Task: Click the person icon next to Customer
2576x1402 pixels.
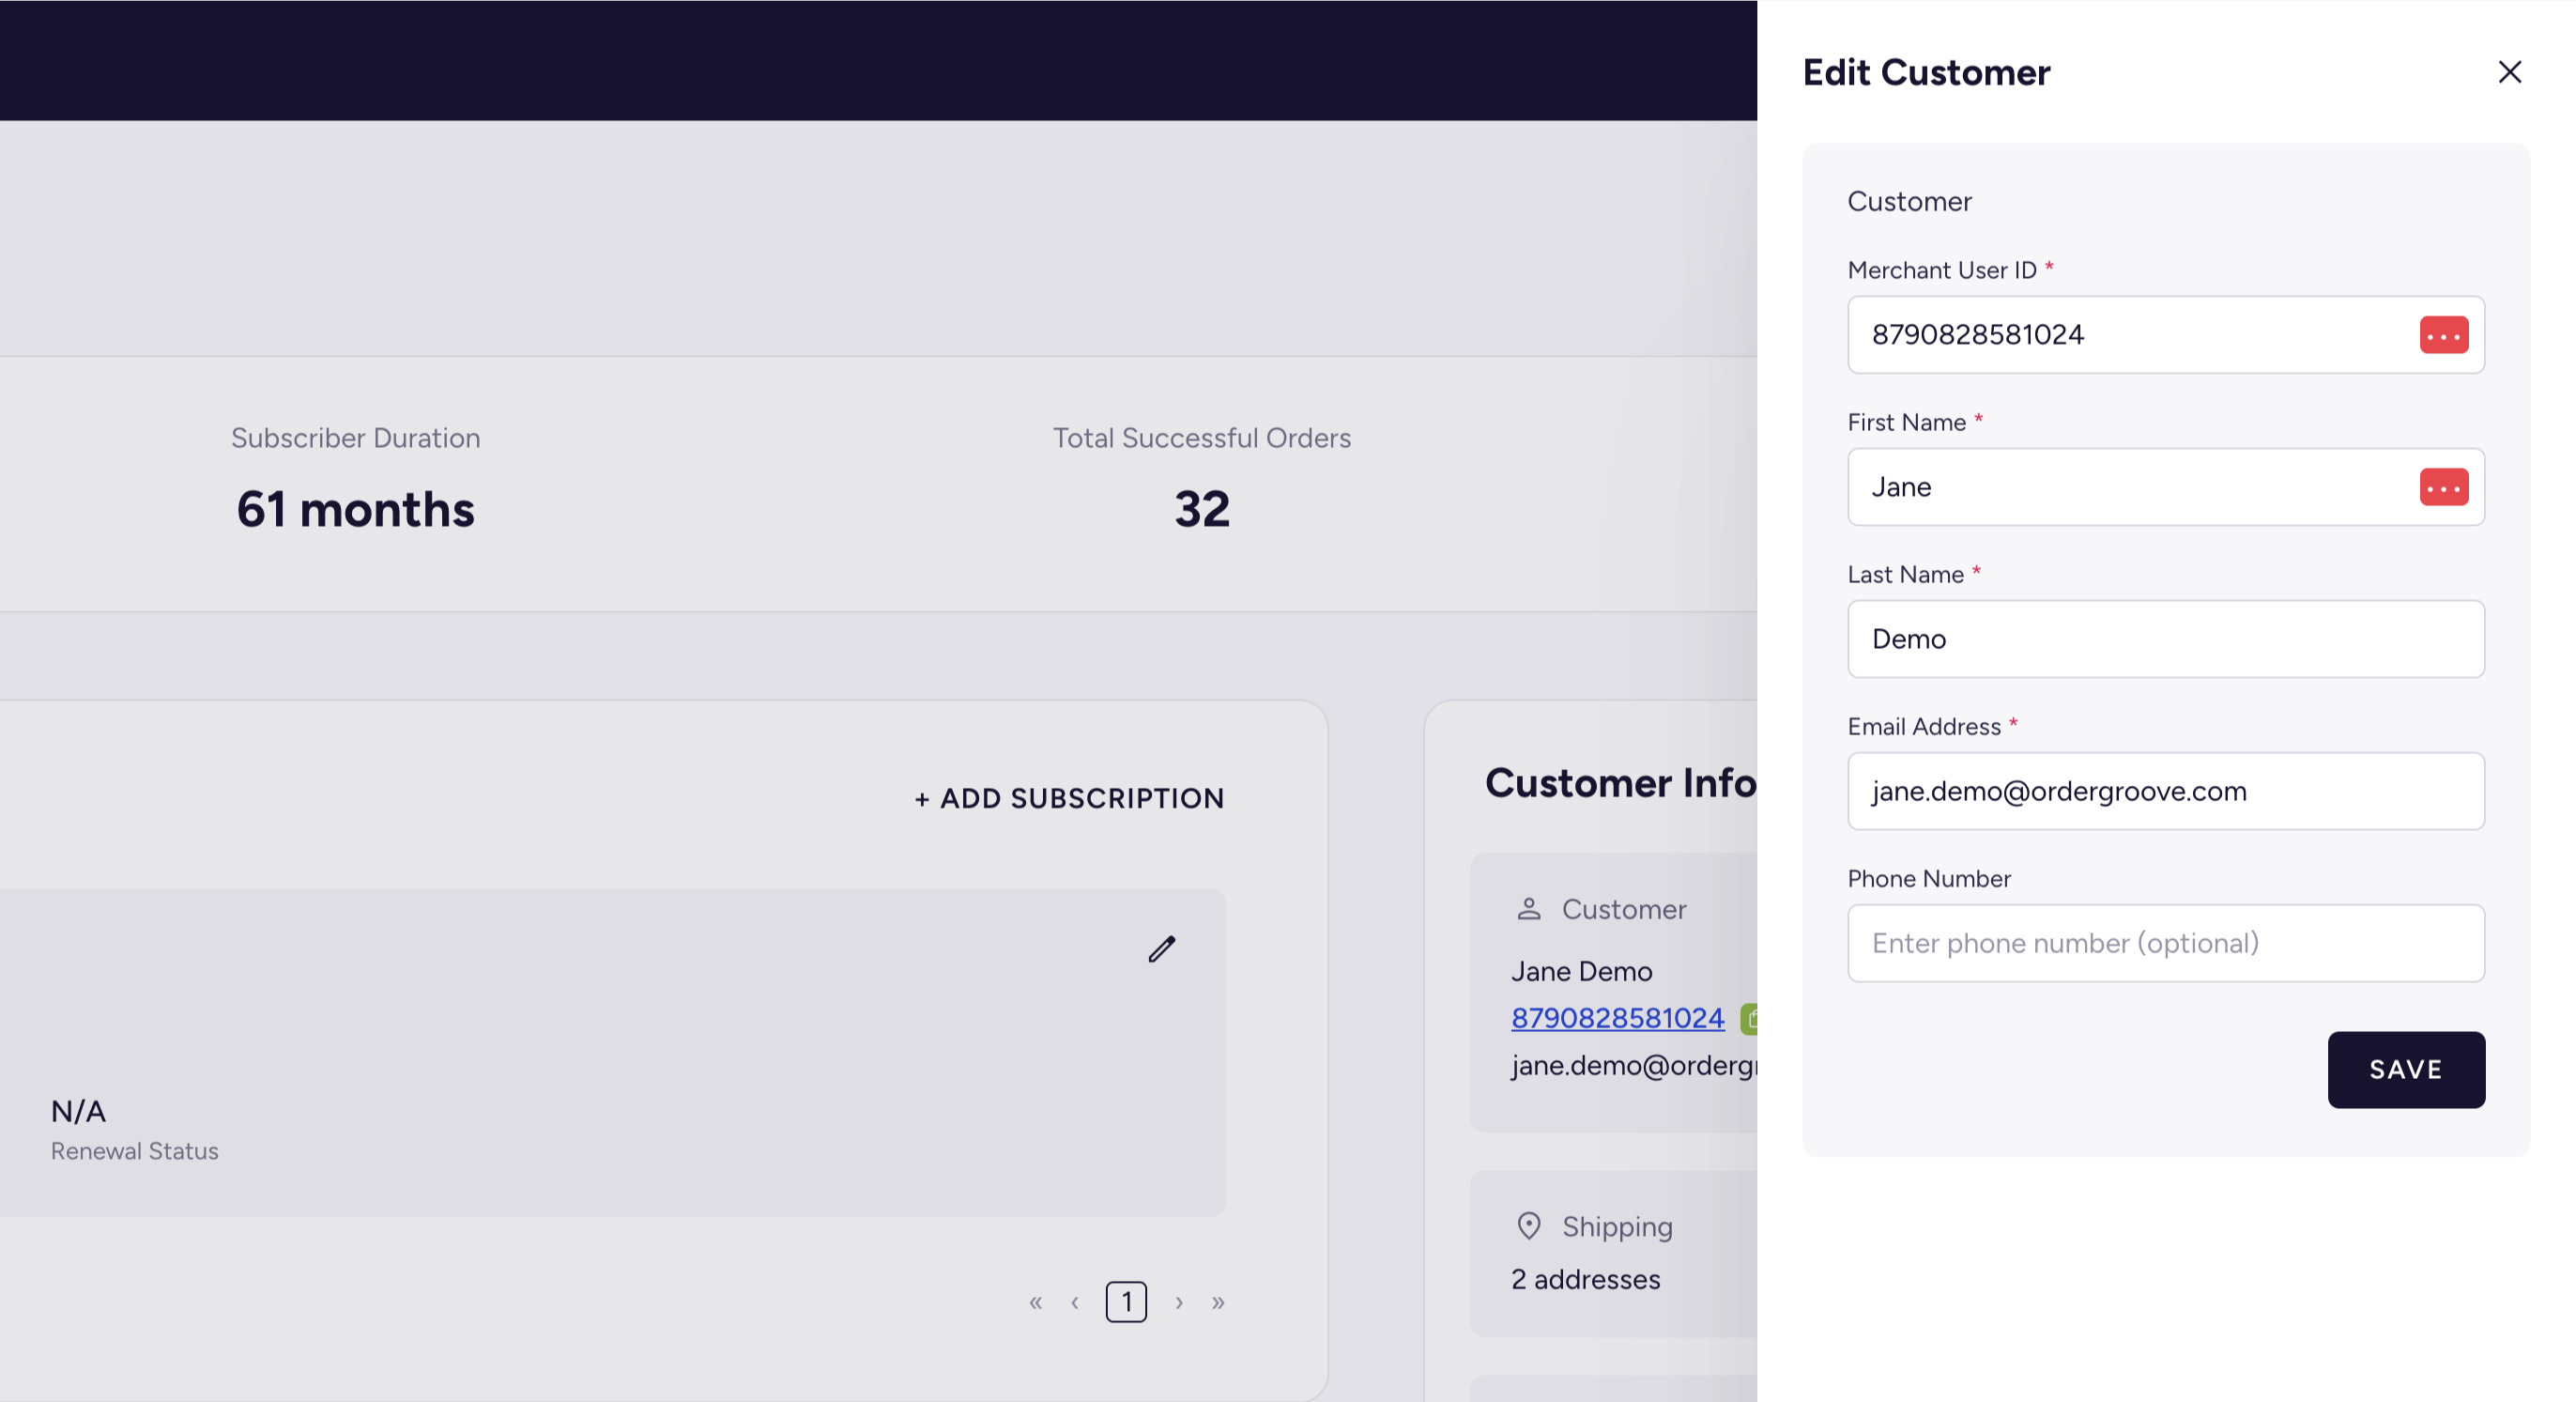Action: (x=1528, y=909)
